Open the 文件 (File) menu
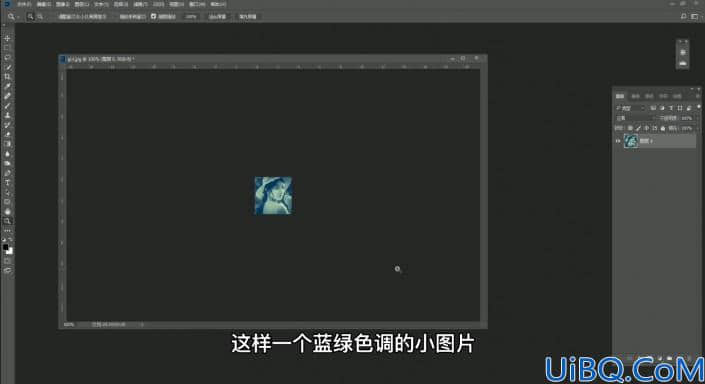This screenshot has width=705, height=384. click(24, 4)
